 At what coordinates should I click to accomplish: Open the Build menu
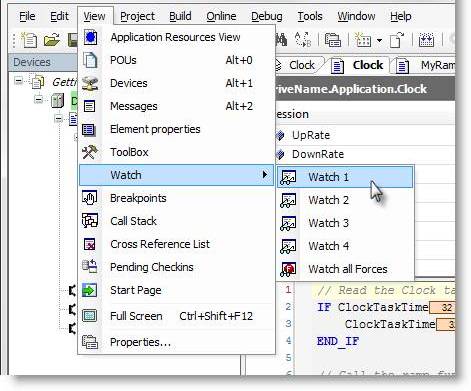pos(180,16)
